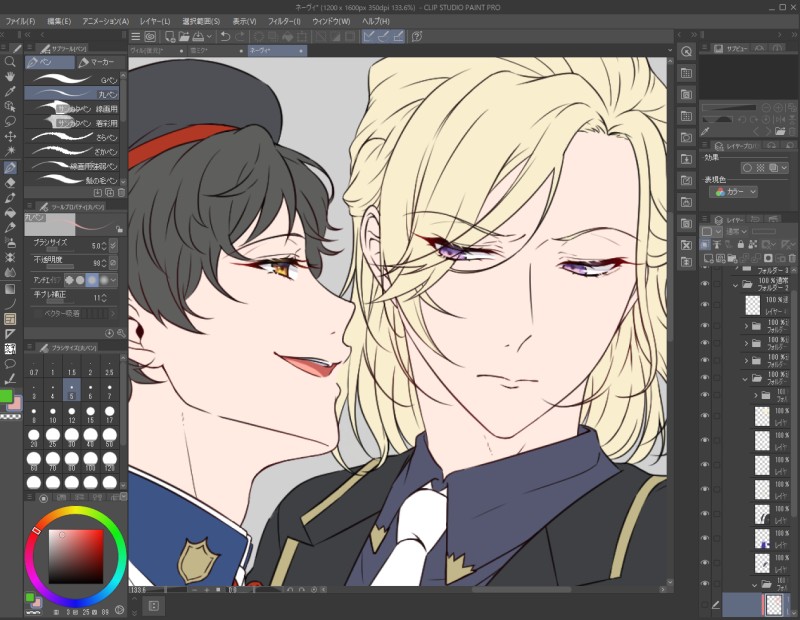Select the middle anti-aliasing option
Screen dimensions: 800x620
click(92, 280)
